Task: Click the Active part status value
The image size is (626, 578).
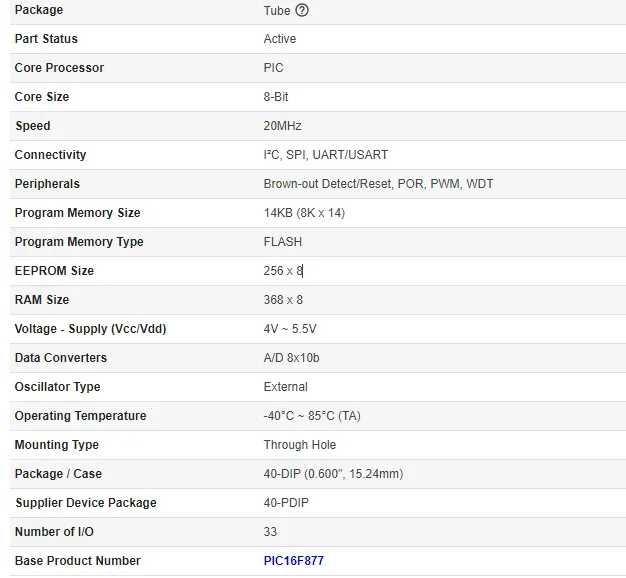Action: pyautogui.click(x=279, y=39)
